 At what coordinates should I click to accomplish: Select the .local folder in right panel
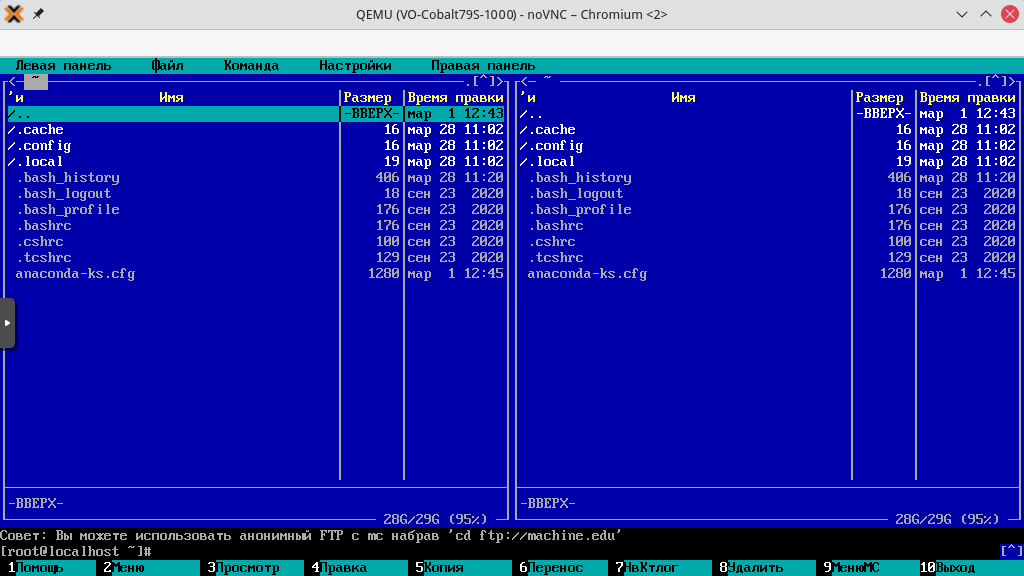pyautogui.click(x=768, y=161)
